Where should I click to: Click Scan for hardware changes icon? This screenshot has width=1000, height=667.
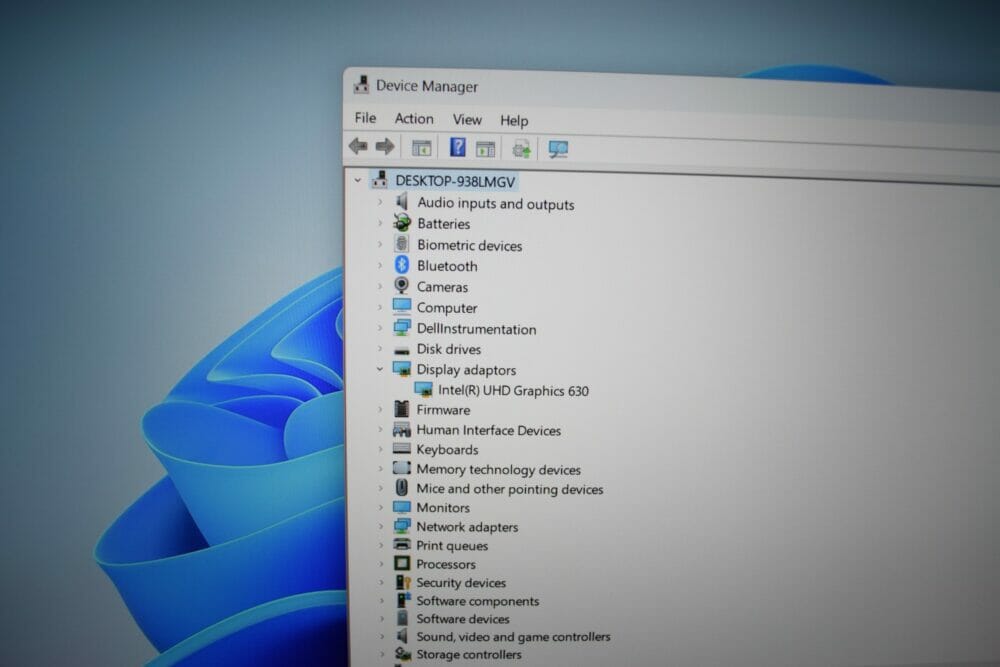click(x=558, y=150)
